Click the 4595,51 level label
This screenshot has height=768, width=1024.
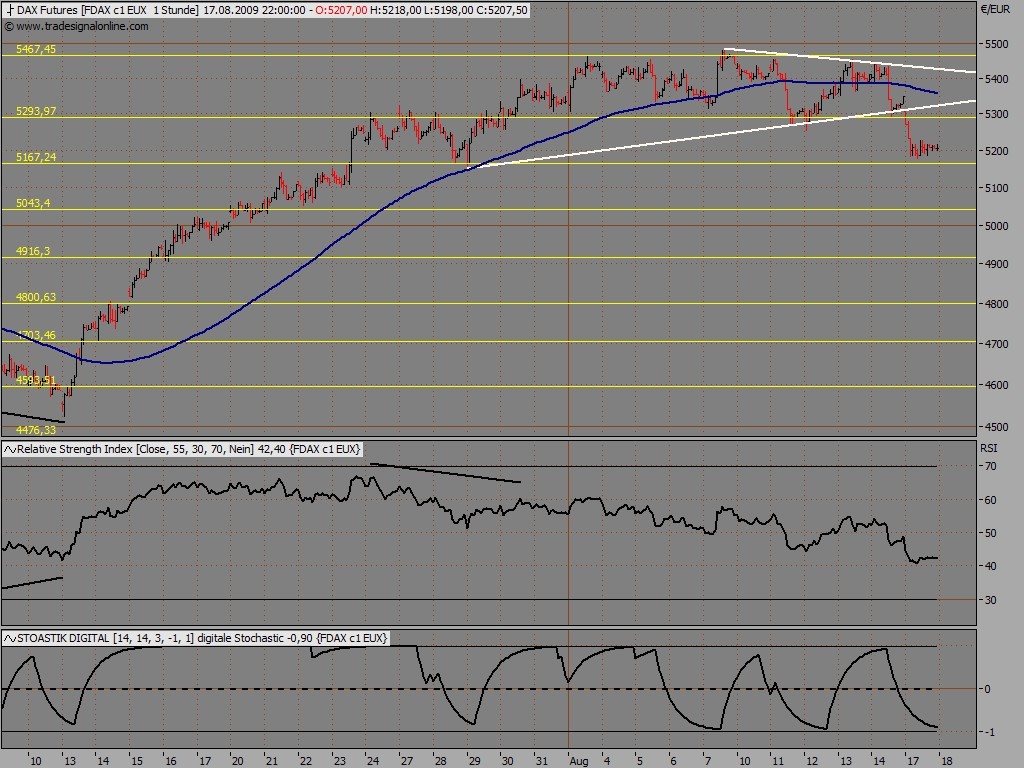(x=36, y=380)
